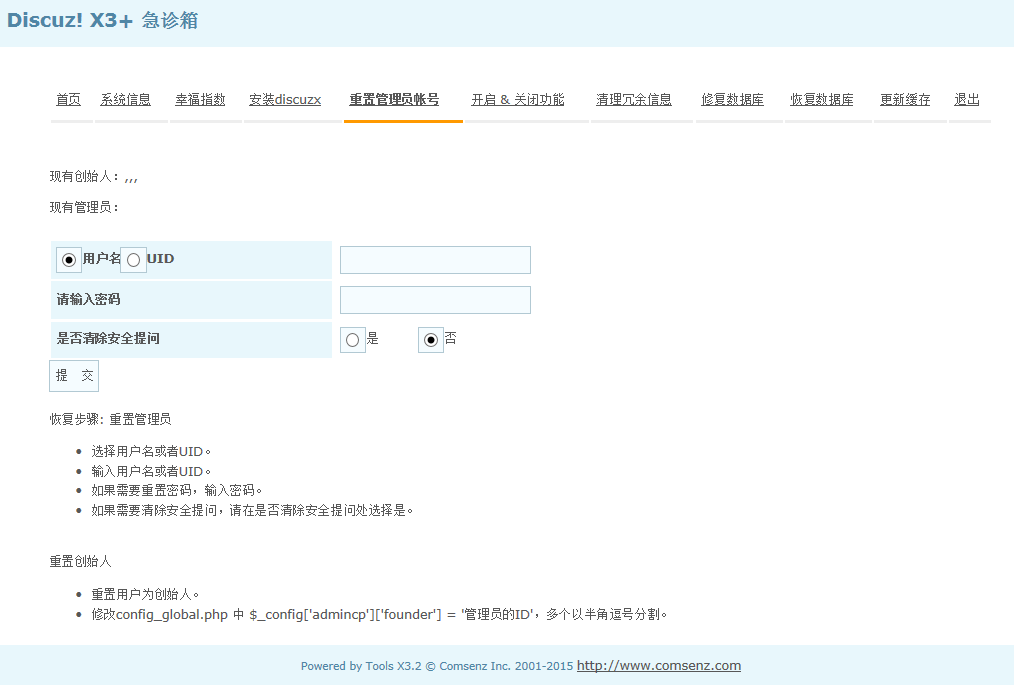
Task: Click the 请输入密码 label
Action: pyautogui.click(x=89, y=299)
